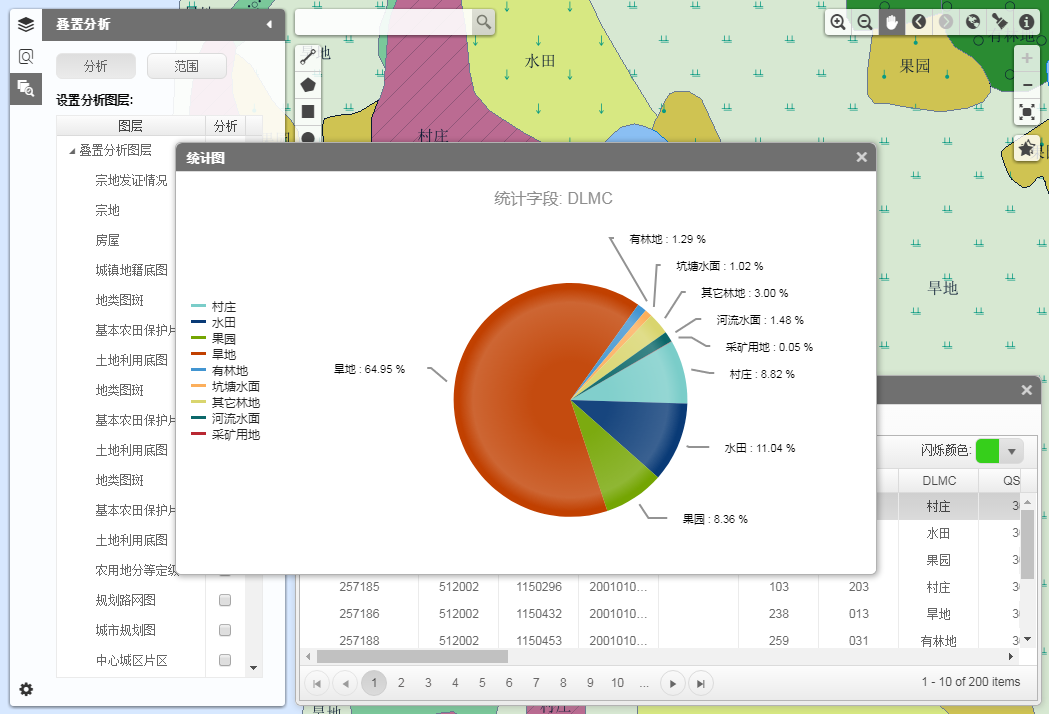Viewport: 1049px width, 714px height.
Task: Open the 闪烁颜色 dropdown arrow
Action: click(x=1012, y=452)
